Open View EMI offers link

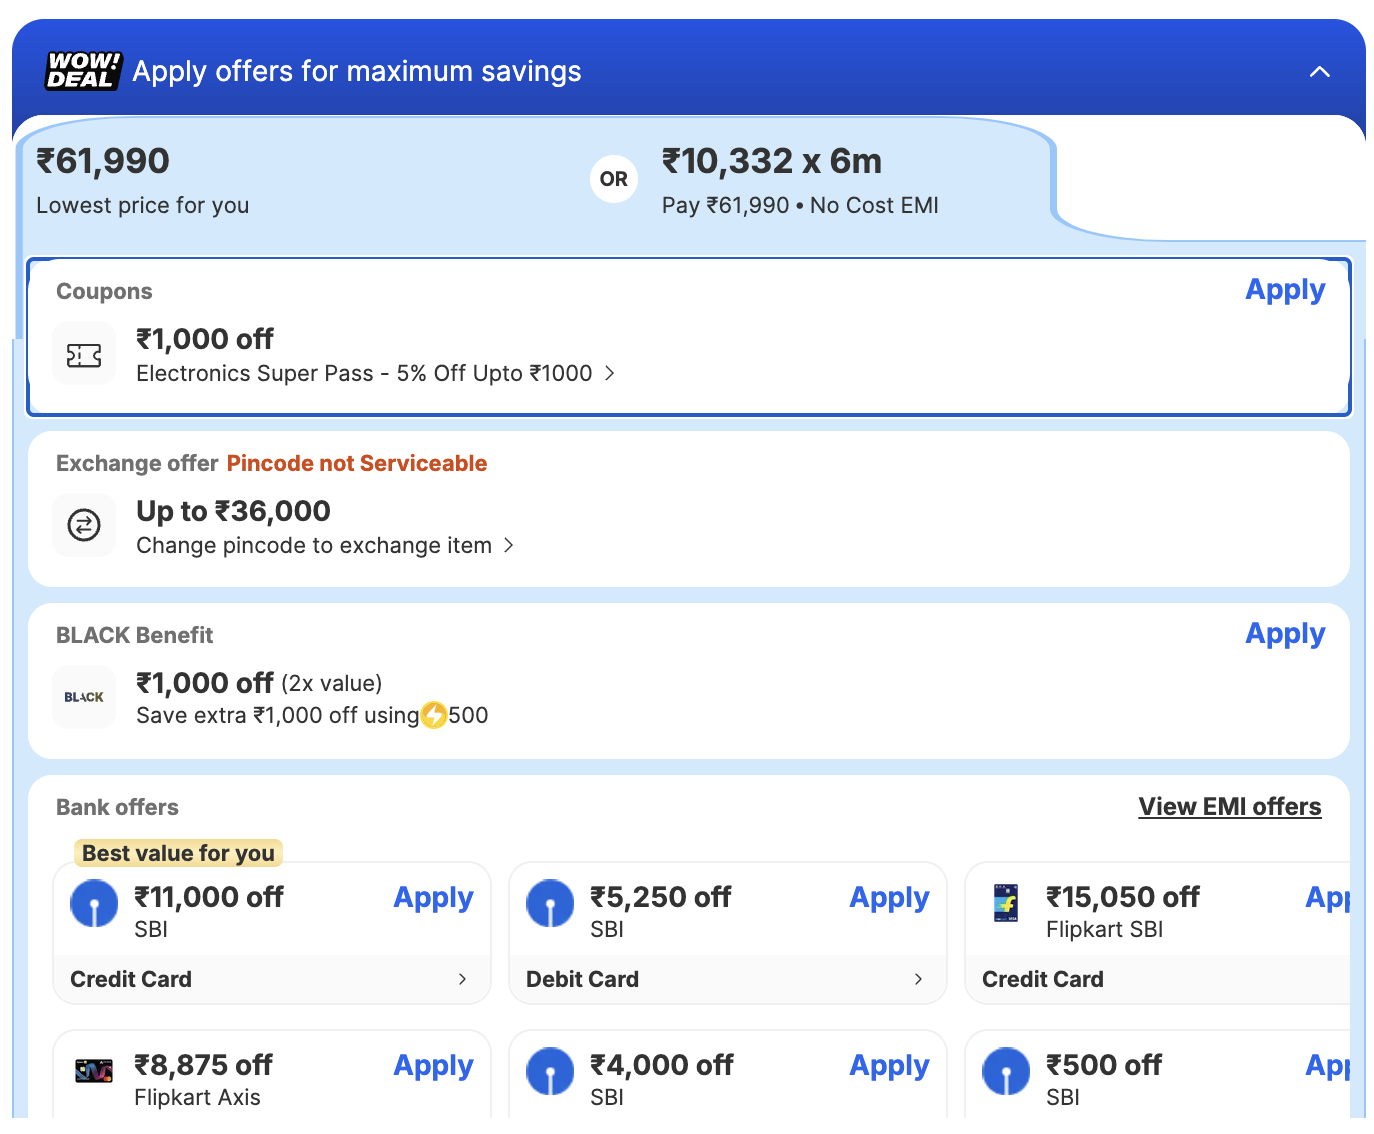coord(1229,807)
